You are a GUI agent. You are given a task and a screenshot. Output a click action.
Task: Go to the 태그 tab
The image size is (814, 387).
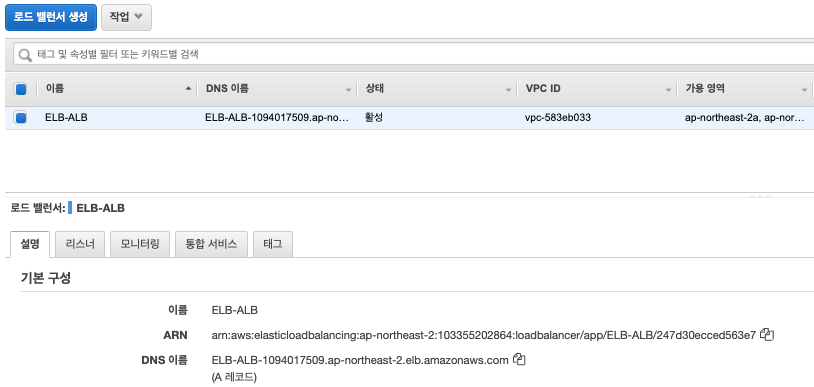pos(273,244)
